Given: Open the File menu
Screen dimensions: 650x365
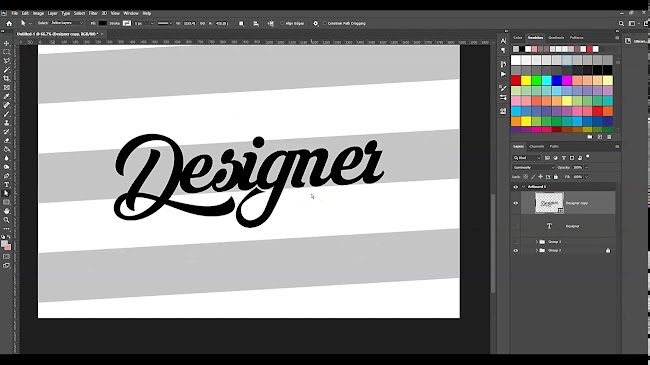Looking at the screenshot, I should [x=15, y=13].
